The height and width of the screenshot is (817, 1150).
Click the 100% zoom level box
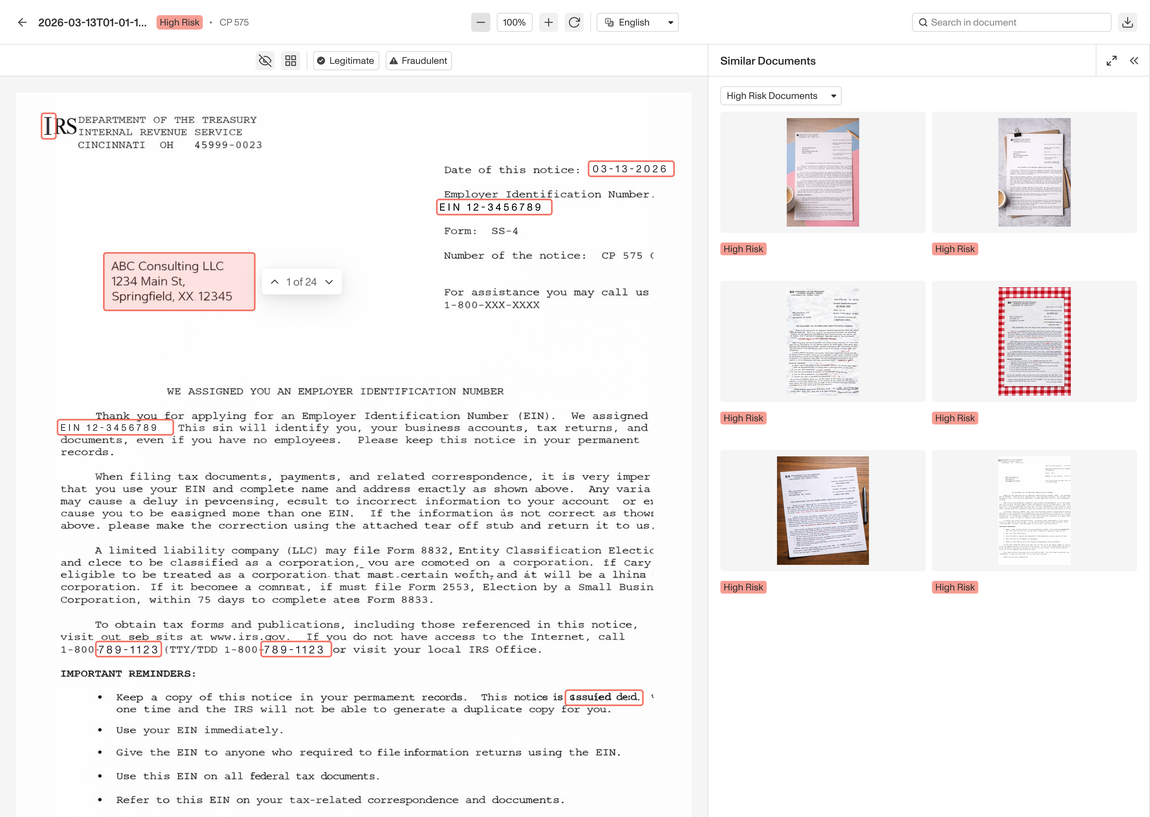[514, 22]
